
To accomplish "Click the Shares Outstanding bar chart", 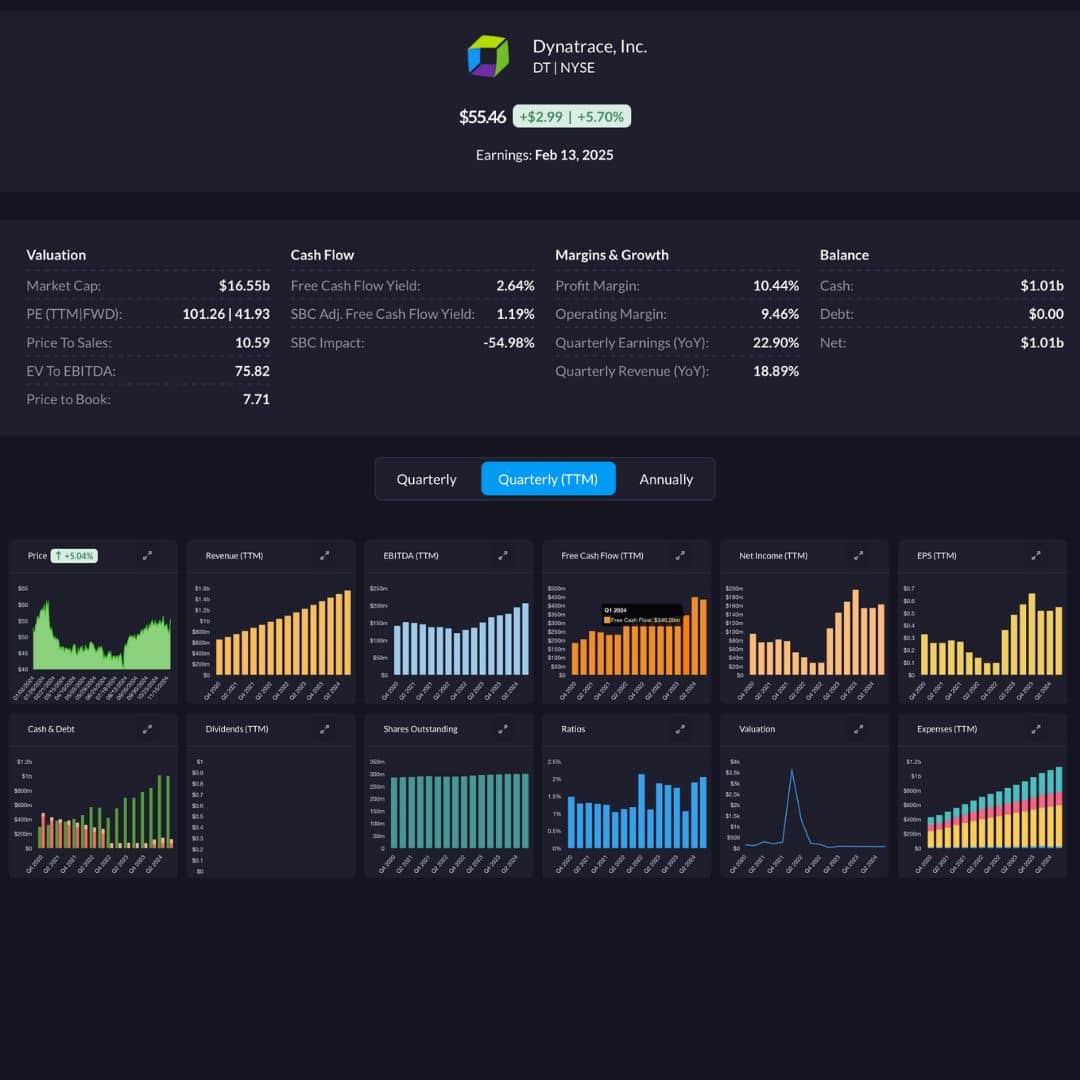I will [459, 811].
